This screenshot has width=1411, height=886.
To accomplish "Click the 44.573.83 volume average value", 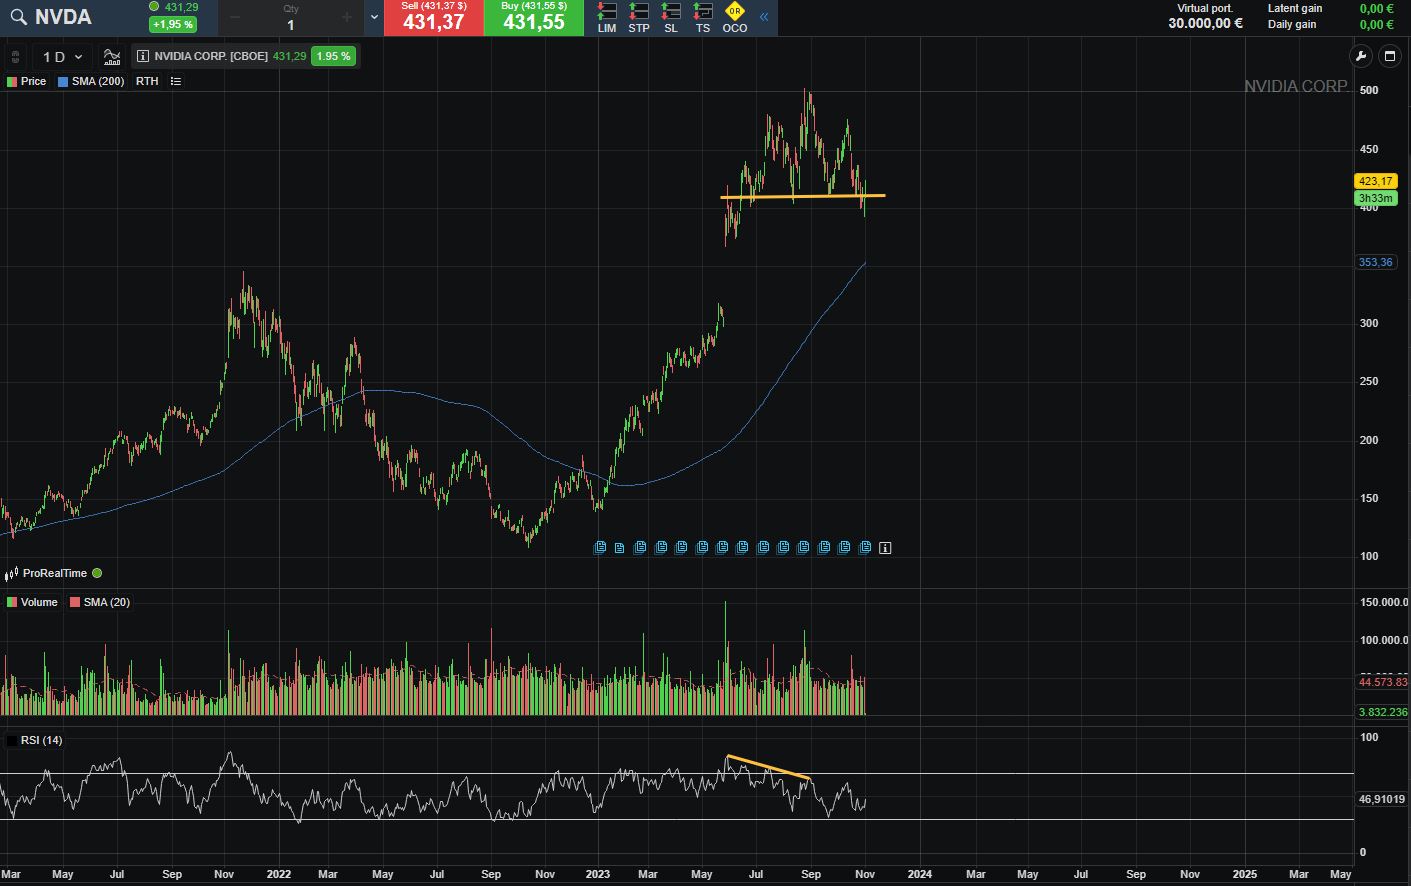I will coord(1382,682).
